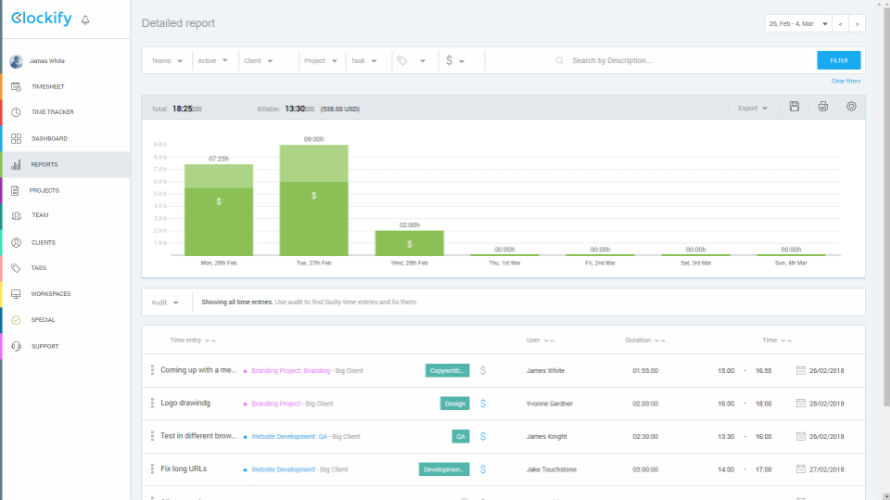Viewport: 890px width, 500px height.
Task: Toggle billable dollar sign on Logo drawing entry
Action: (x=483, y=404)
